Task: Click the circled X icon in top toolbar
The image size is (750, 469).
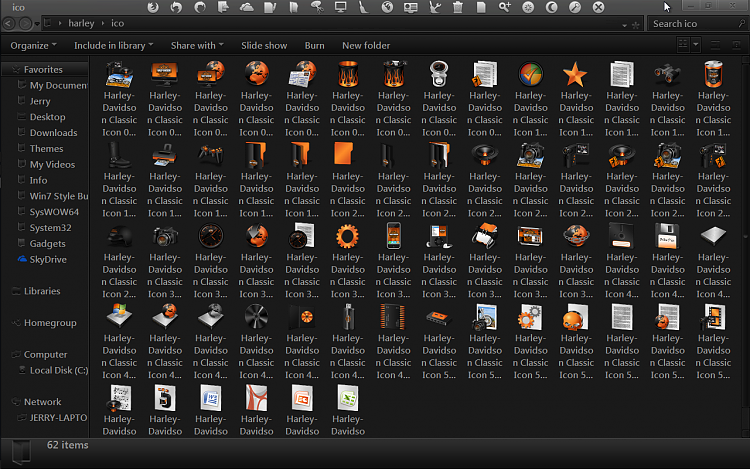Action: pos(598,7)
